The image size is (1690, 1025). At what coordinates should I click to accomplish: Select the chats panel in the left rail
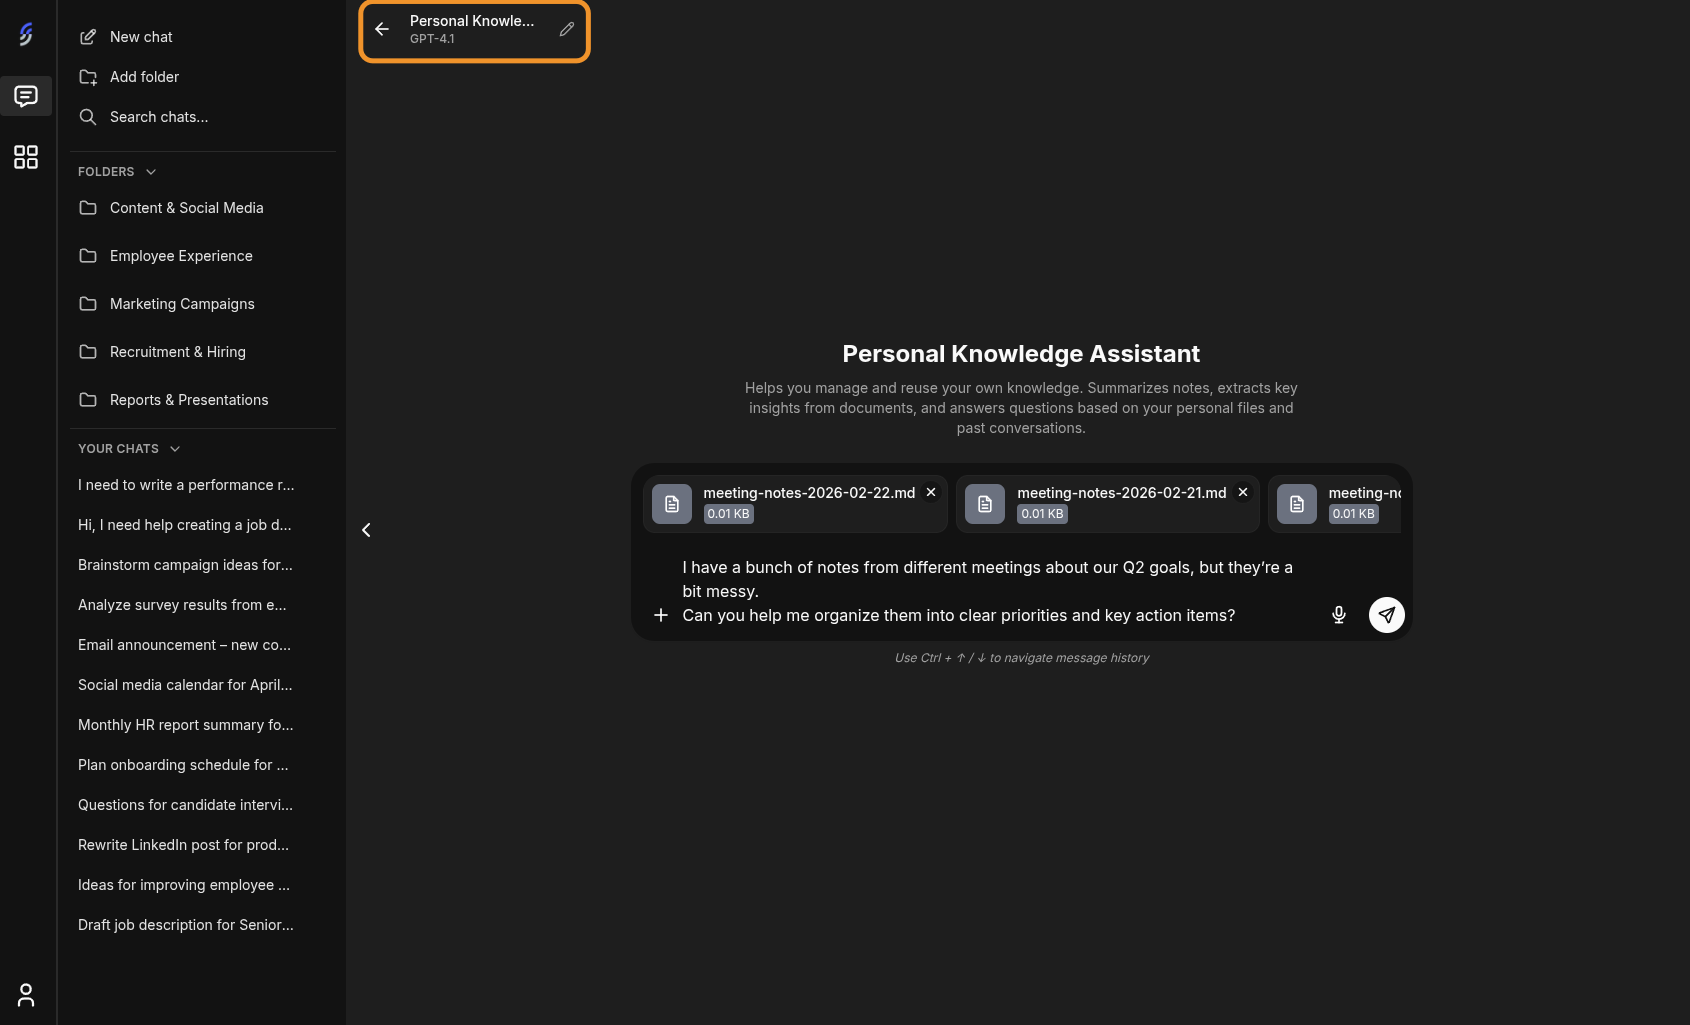click(26, 96)
